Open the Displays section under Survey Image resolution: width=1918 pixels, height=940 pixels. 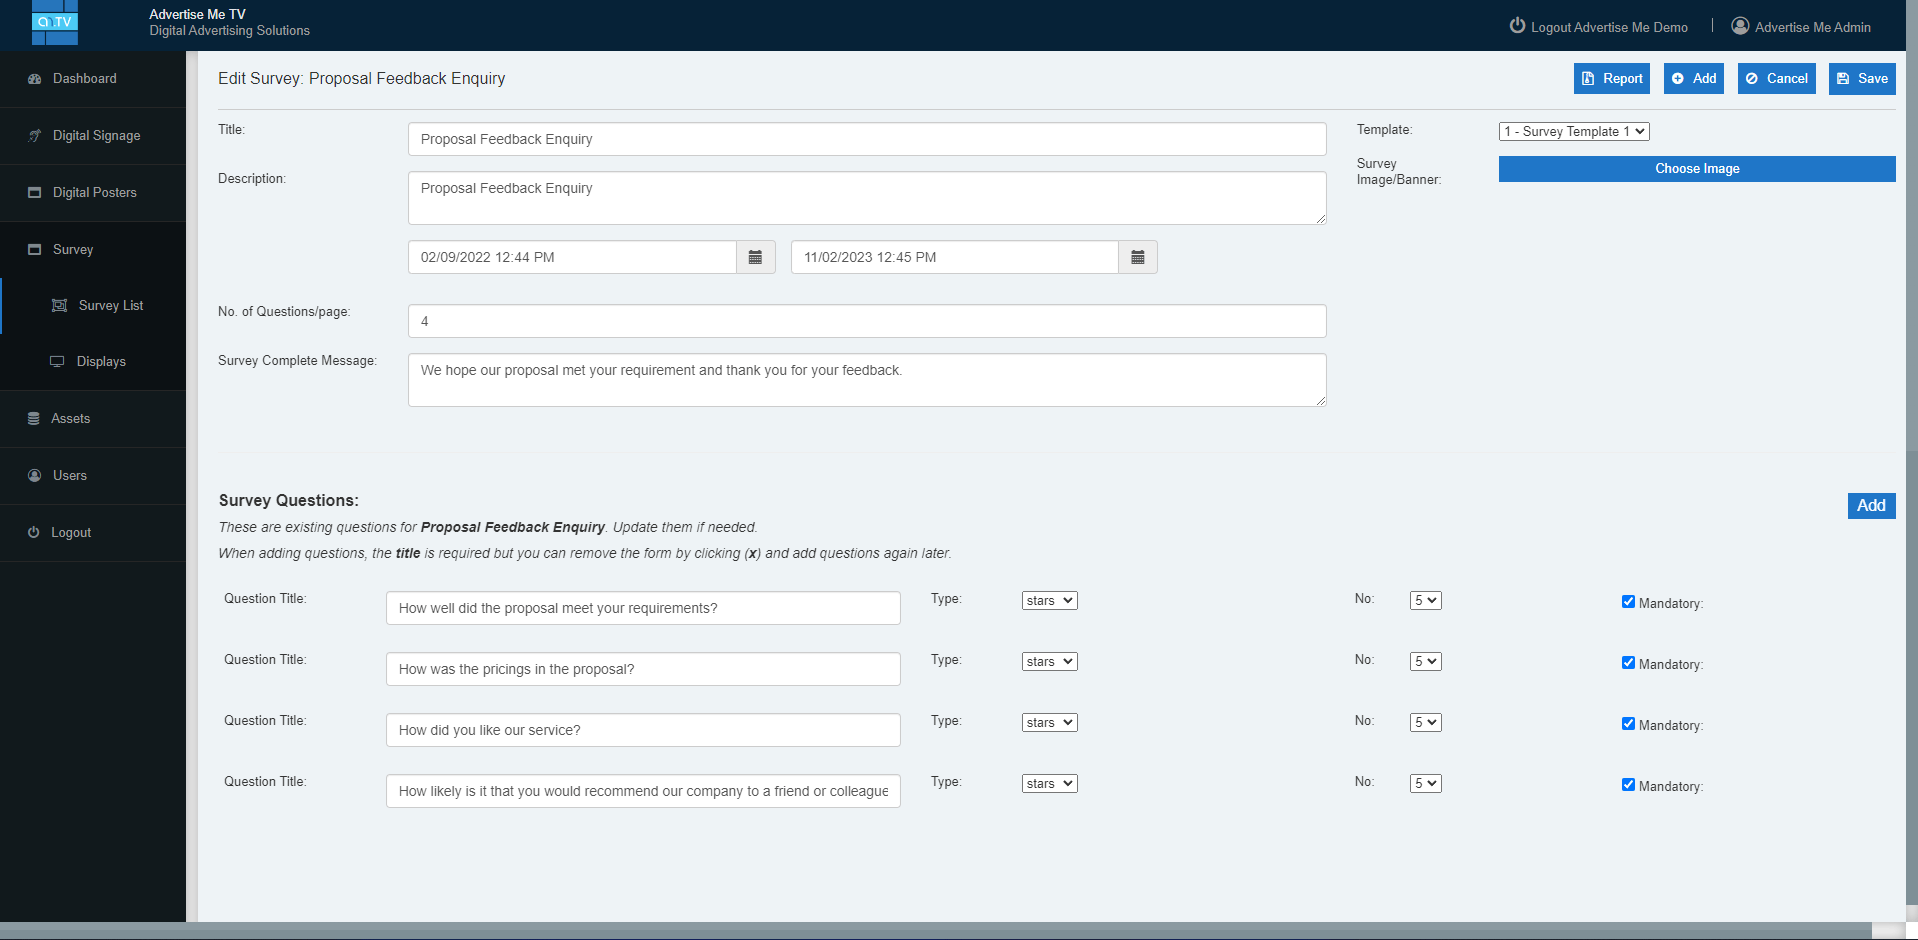coord(100,361)
